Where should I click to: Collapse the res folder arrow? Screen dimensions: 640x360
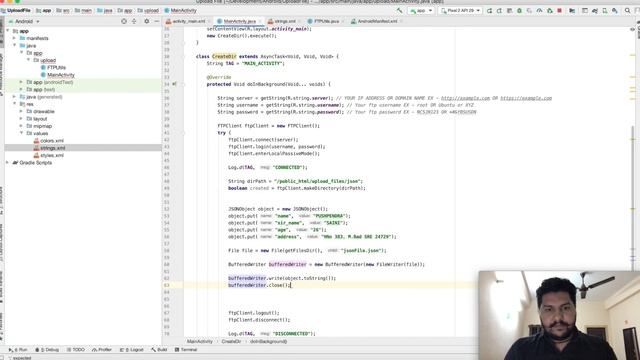(15, 104)
